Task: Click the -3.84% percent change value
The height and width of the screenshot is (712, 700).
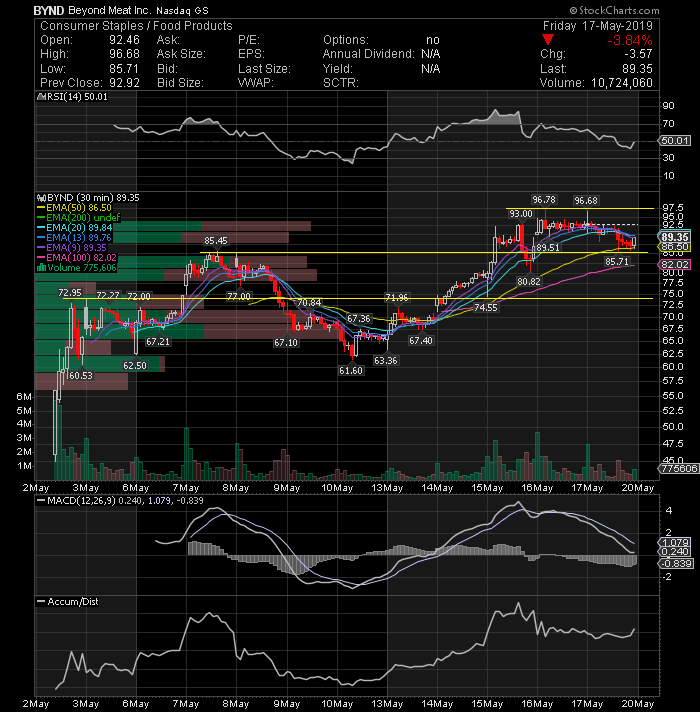Action: 630,40
